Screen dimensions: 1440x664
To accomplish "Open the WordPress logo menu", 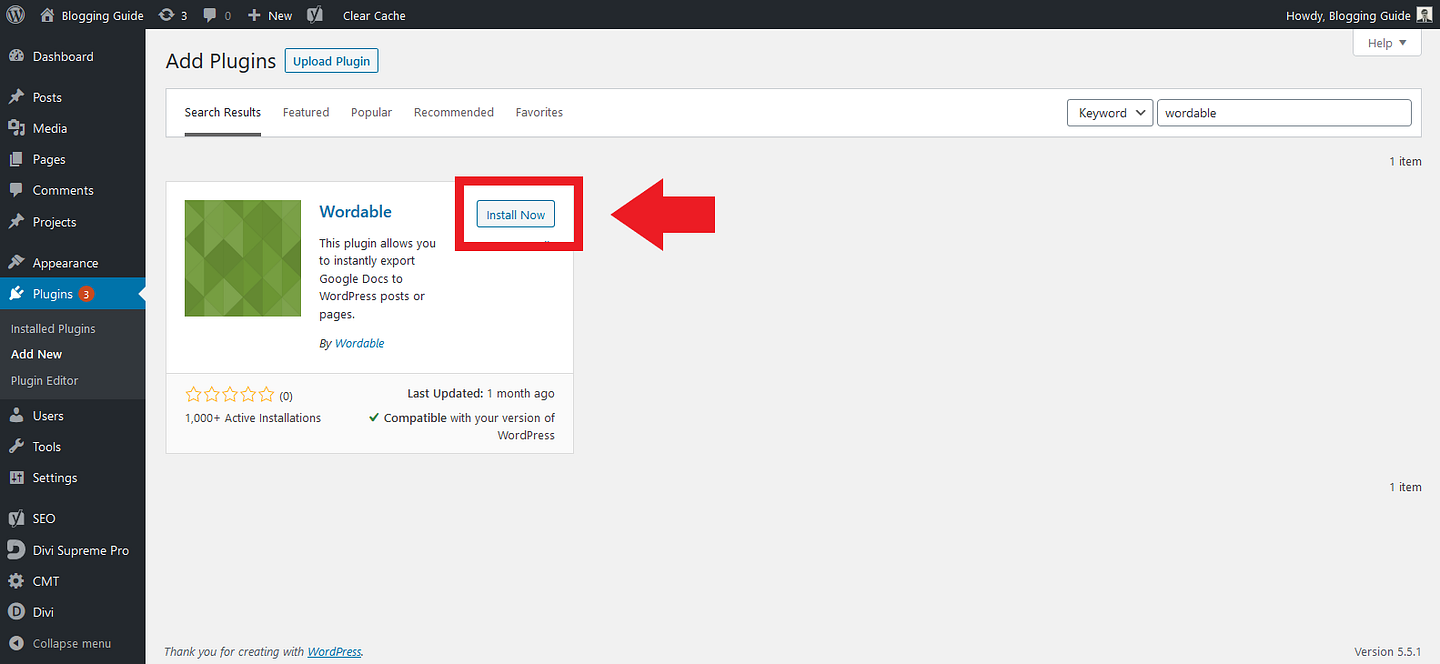I will pos(15,15).
